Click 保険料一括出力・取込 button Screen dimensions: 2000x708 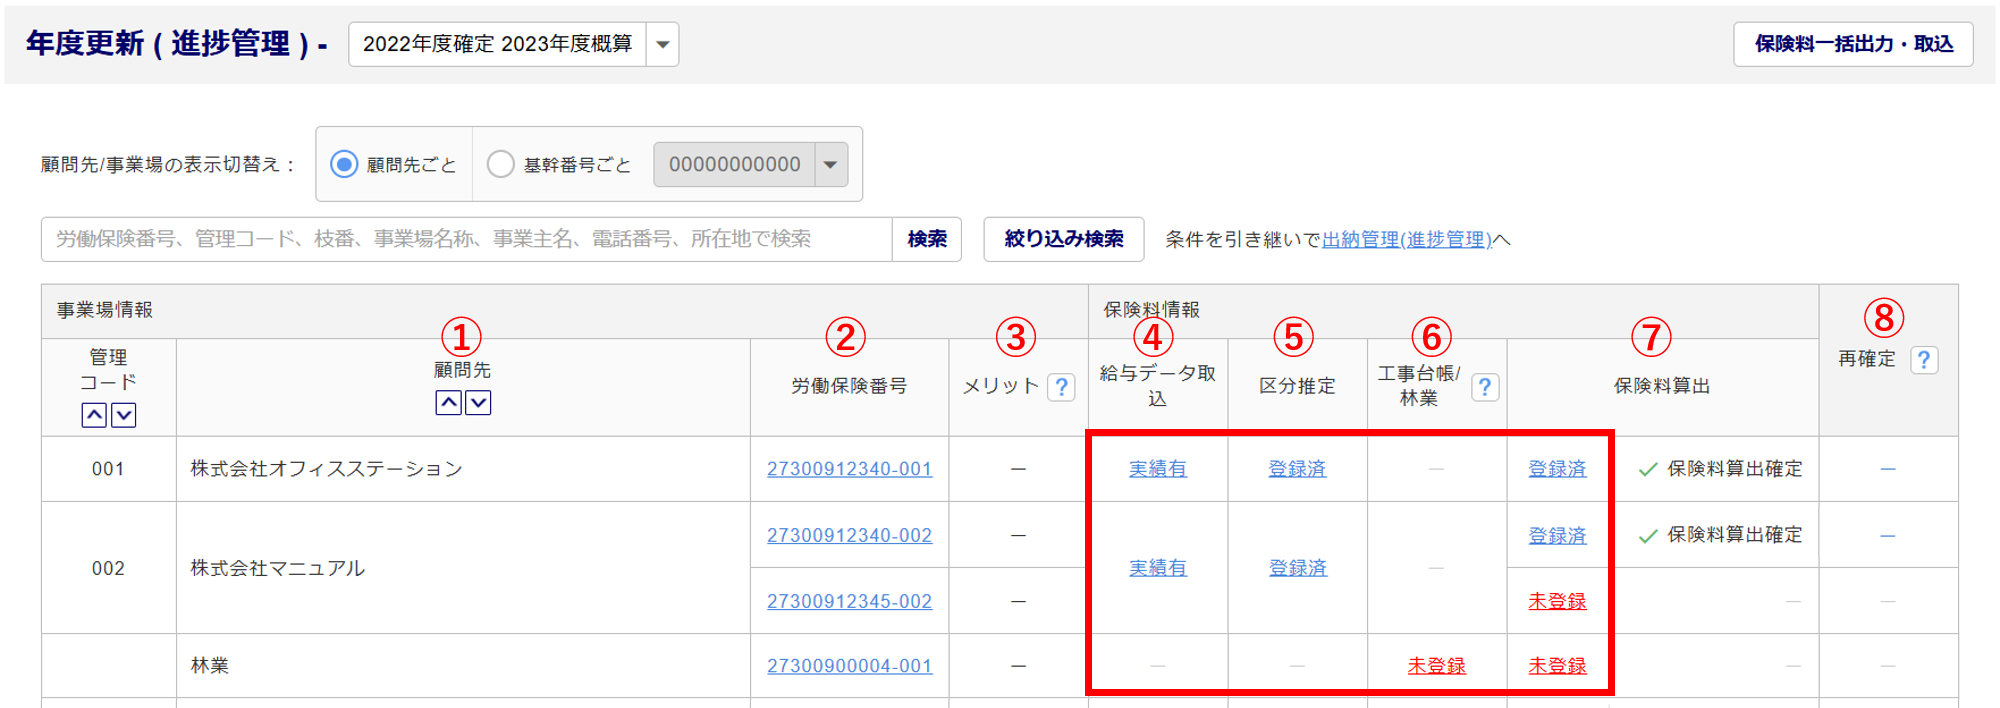point(1853,44)
